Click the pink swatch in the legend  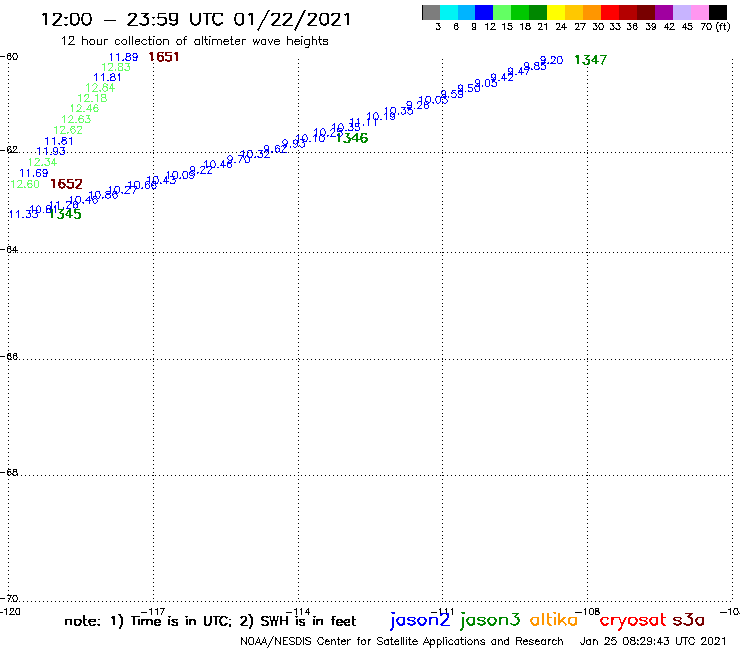[x=699, y=12]
